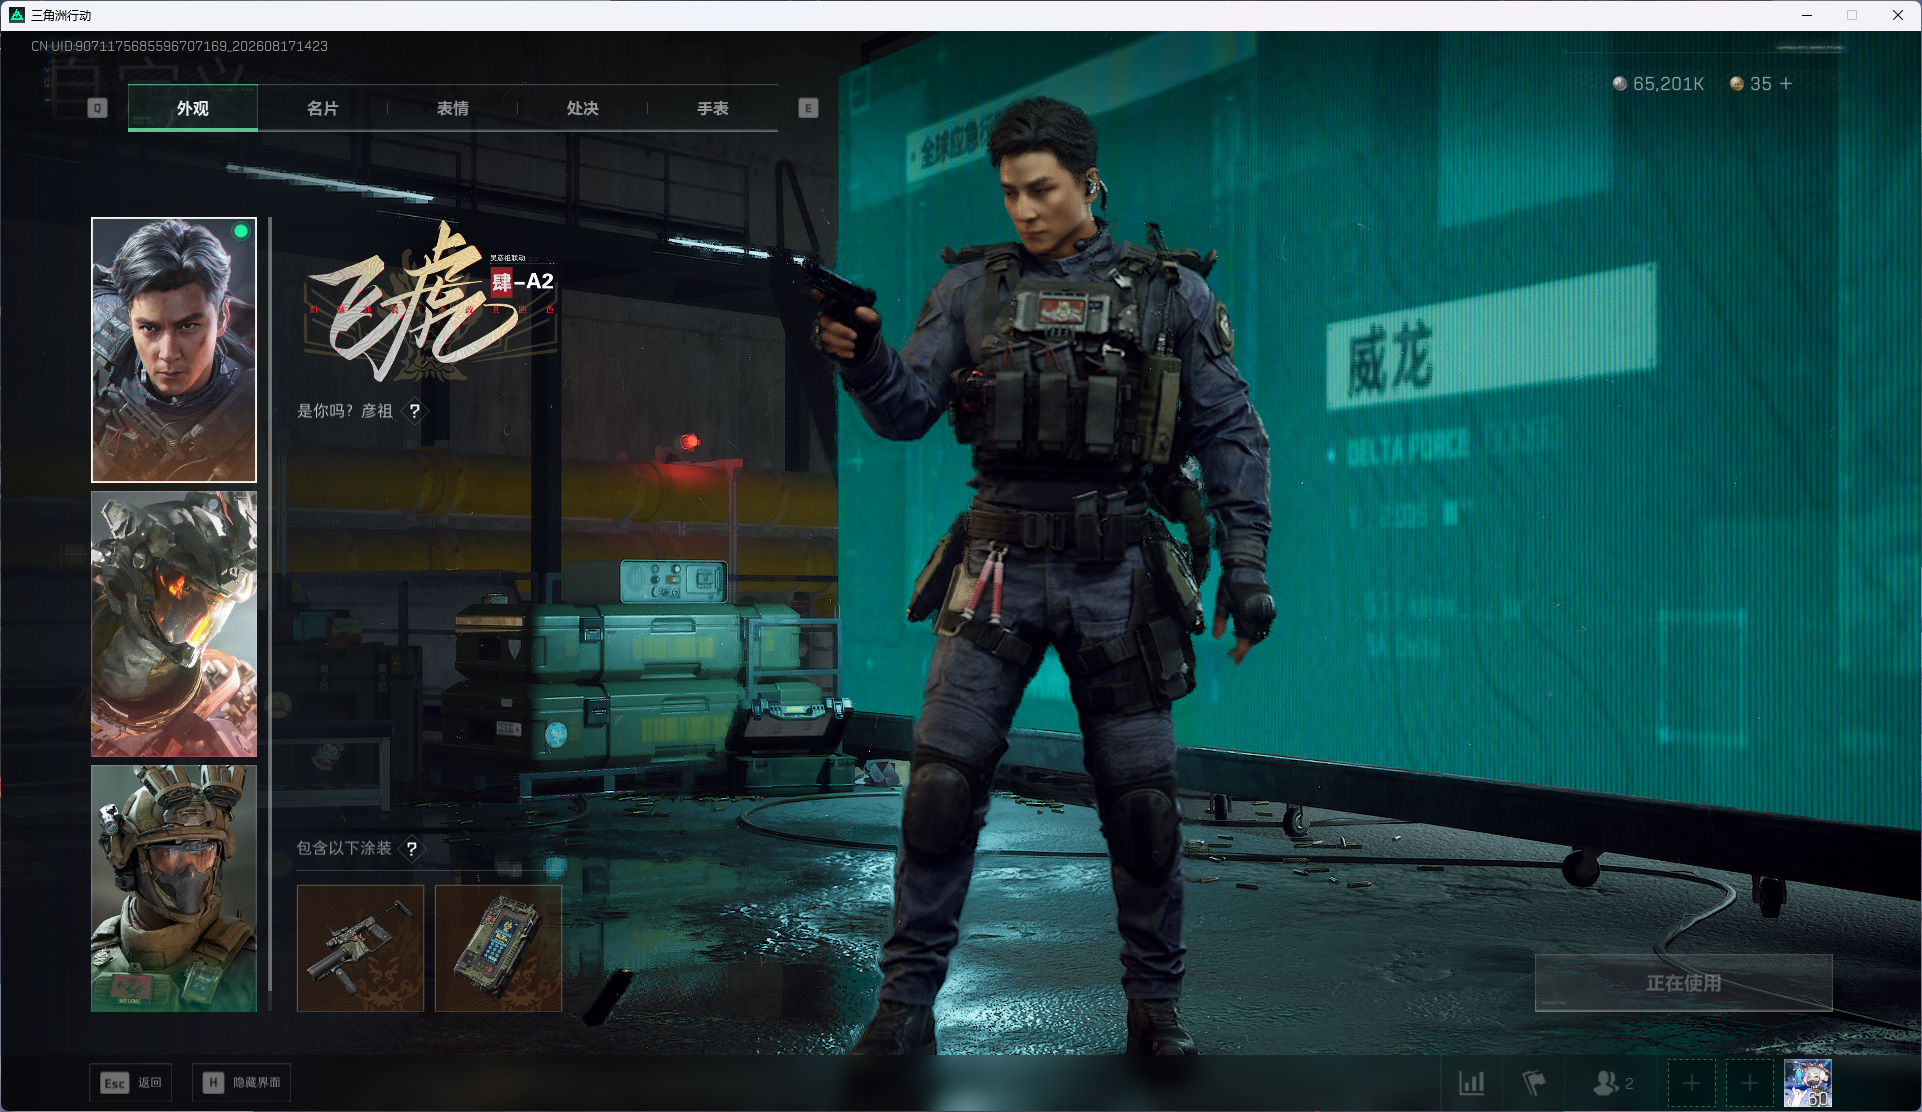View the included weapon skin thumbnail

coord(360,948)
